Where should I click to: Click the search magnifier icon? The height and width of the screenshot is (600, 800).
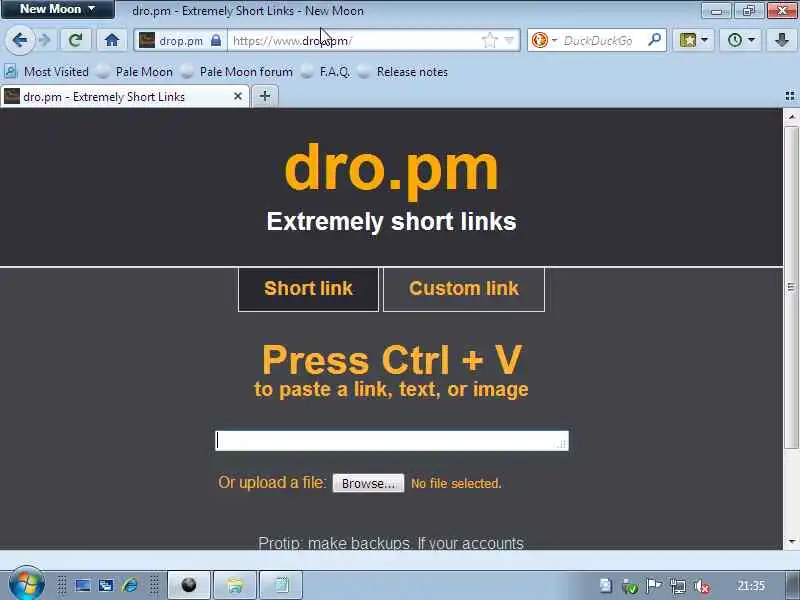(x=654, y=39)
